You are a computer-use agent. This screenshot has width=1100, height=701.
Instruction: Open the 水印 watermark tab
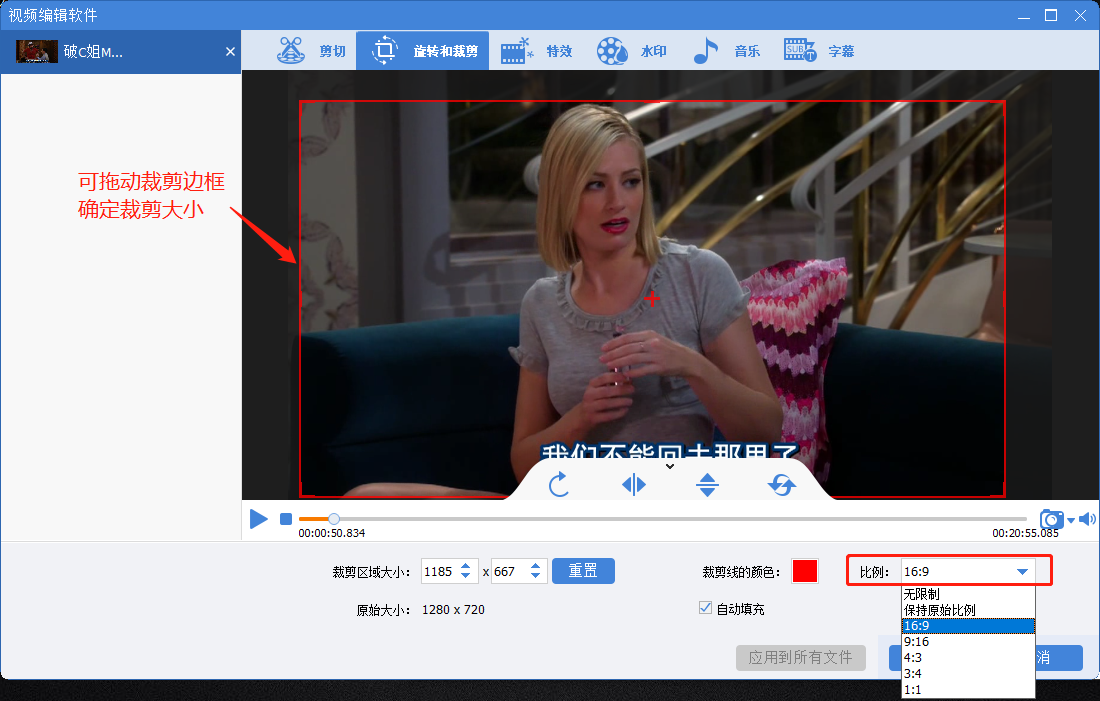631,51
